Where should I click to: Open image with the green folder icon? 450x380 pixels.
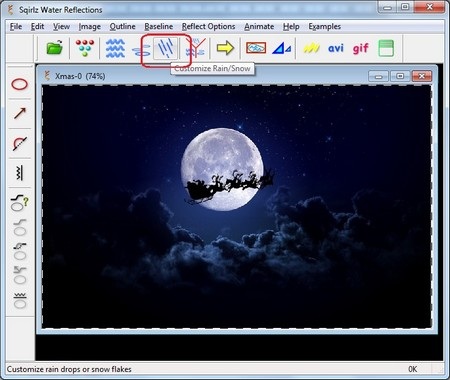point(55,48)
